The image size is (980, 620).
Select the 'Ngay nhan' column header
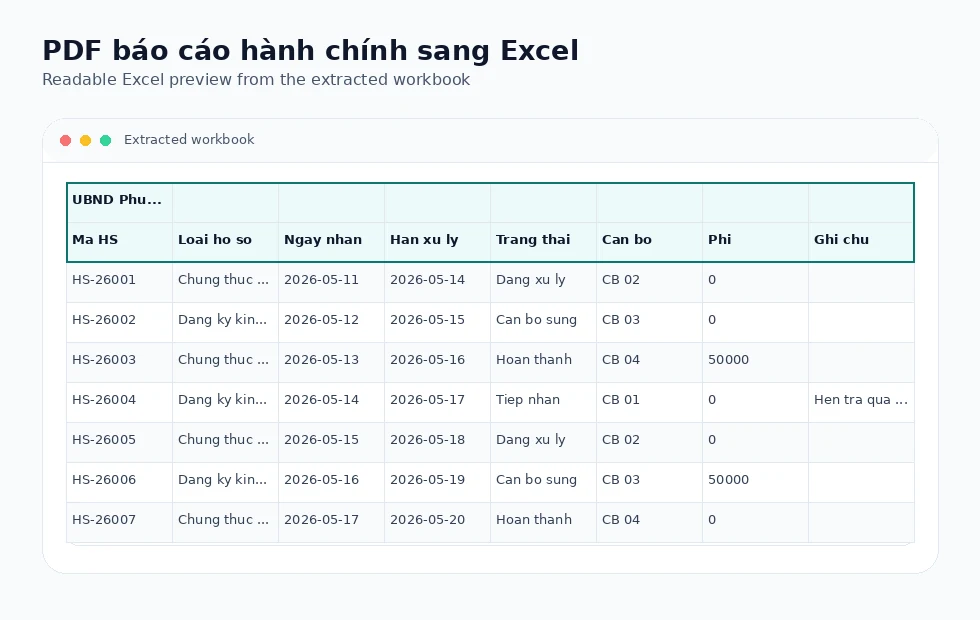click(331, 242)
